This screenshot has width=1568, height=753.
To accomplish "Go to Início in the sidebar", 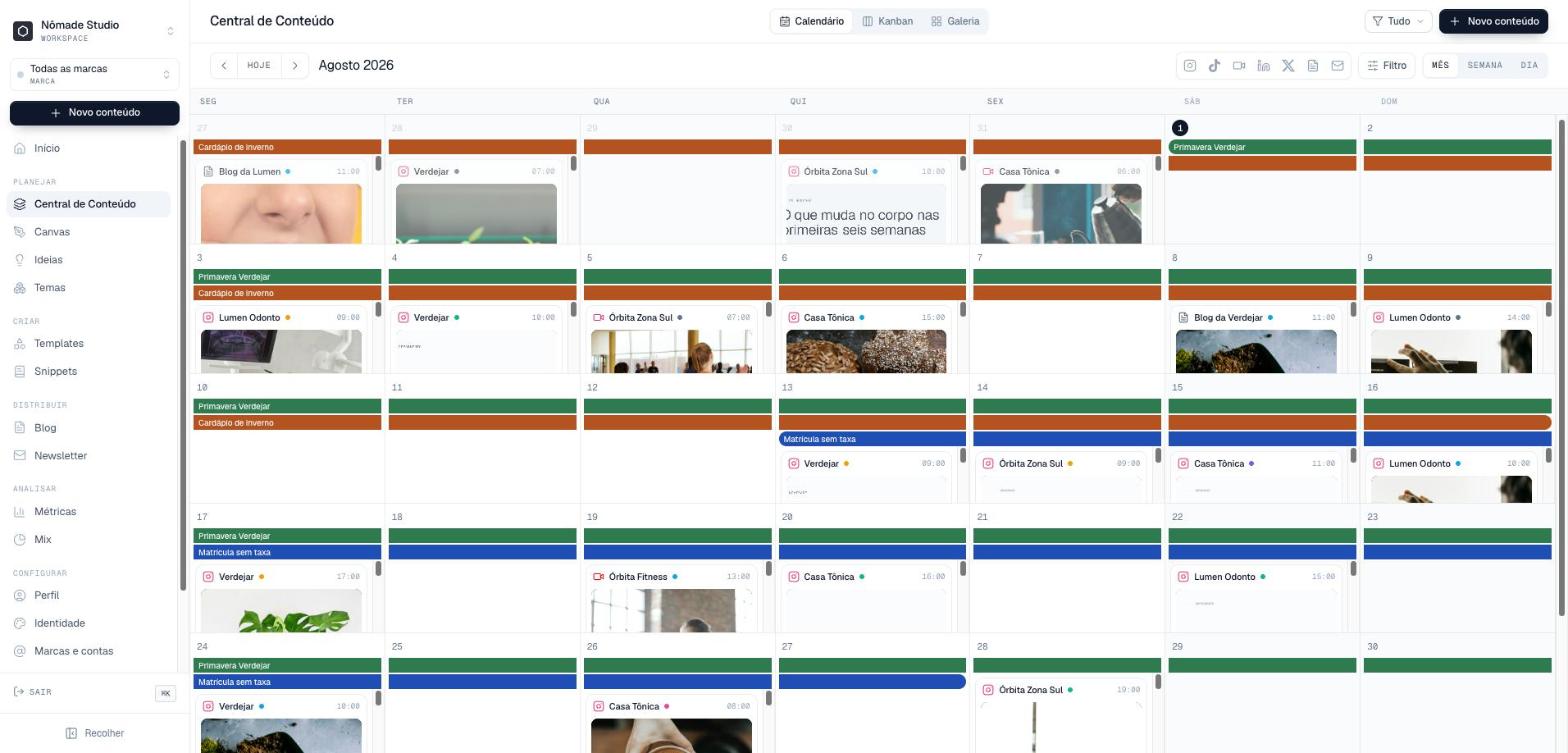I will point(90,148).
